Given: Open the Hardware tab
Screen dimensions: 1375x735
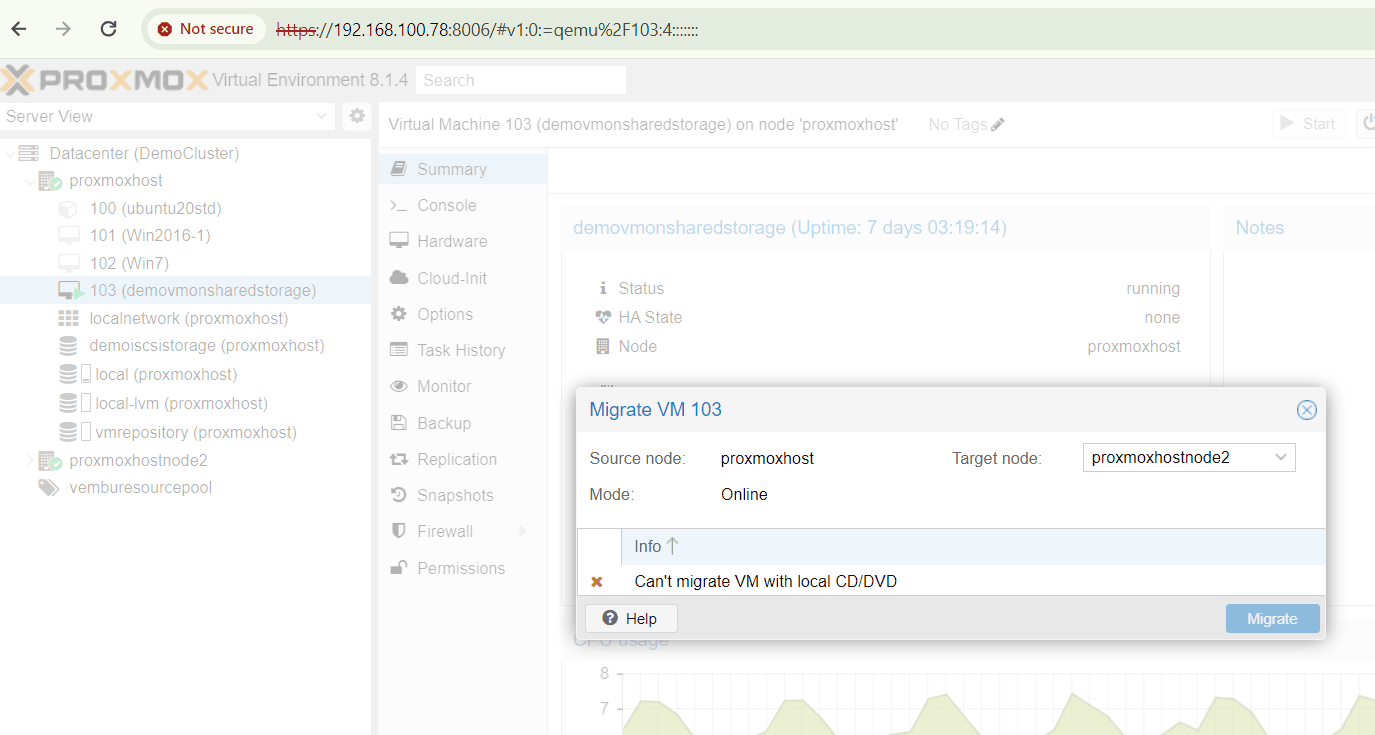Looking at the screenshot, I should pos(463,241).
